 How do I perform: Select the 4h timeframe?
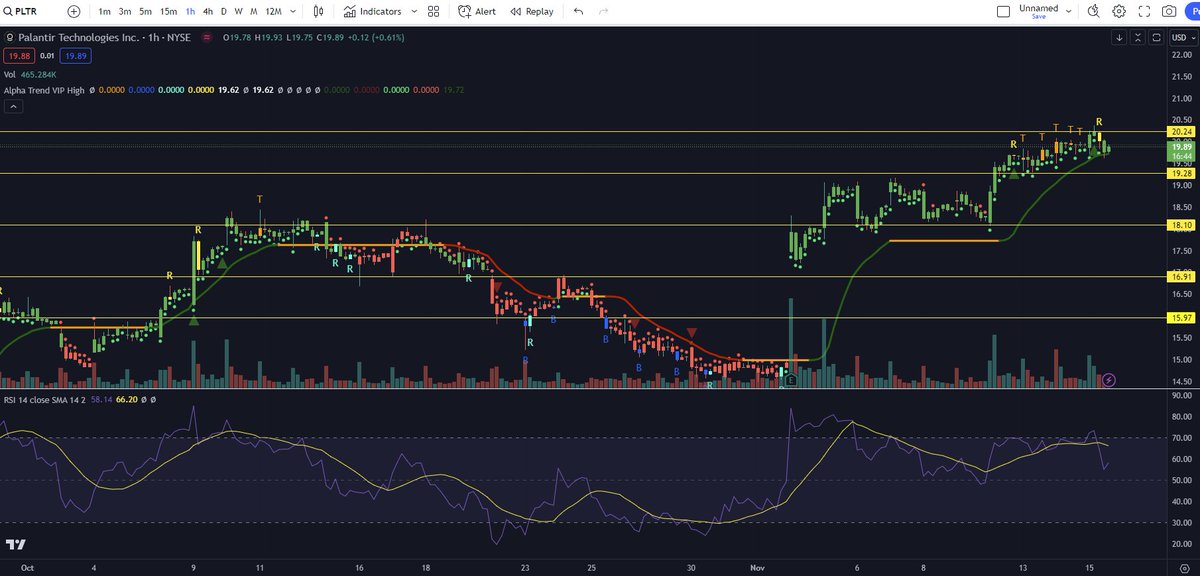tap(207, 12)
